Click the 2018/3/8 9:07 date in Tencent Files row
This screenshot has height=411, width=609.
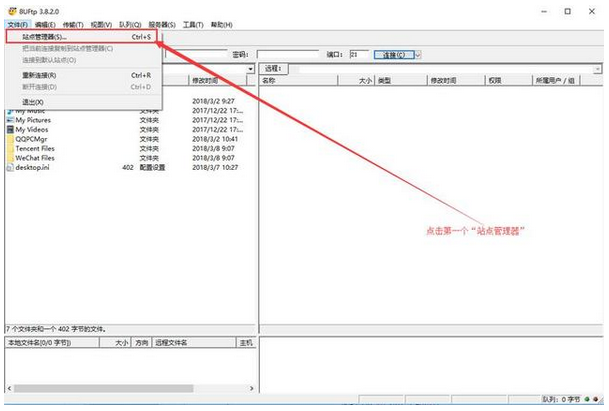(213, 148)
